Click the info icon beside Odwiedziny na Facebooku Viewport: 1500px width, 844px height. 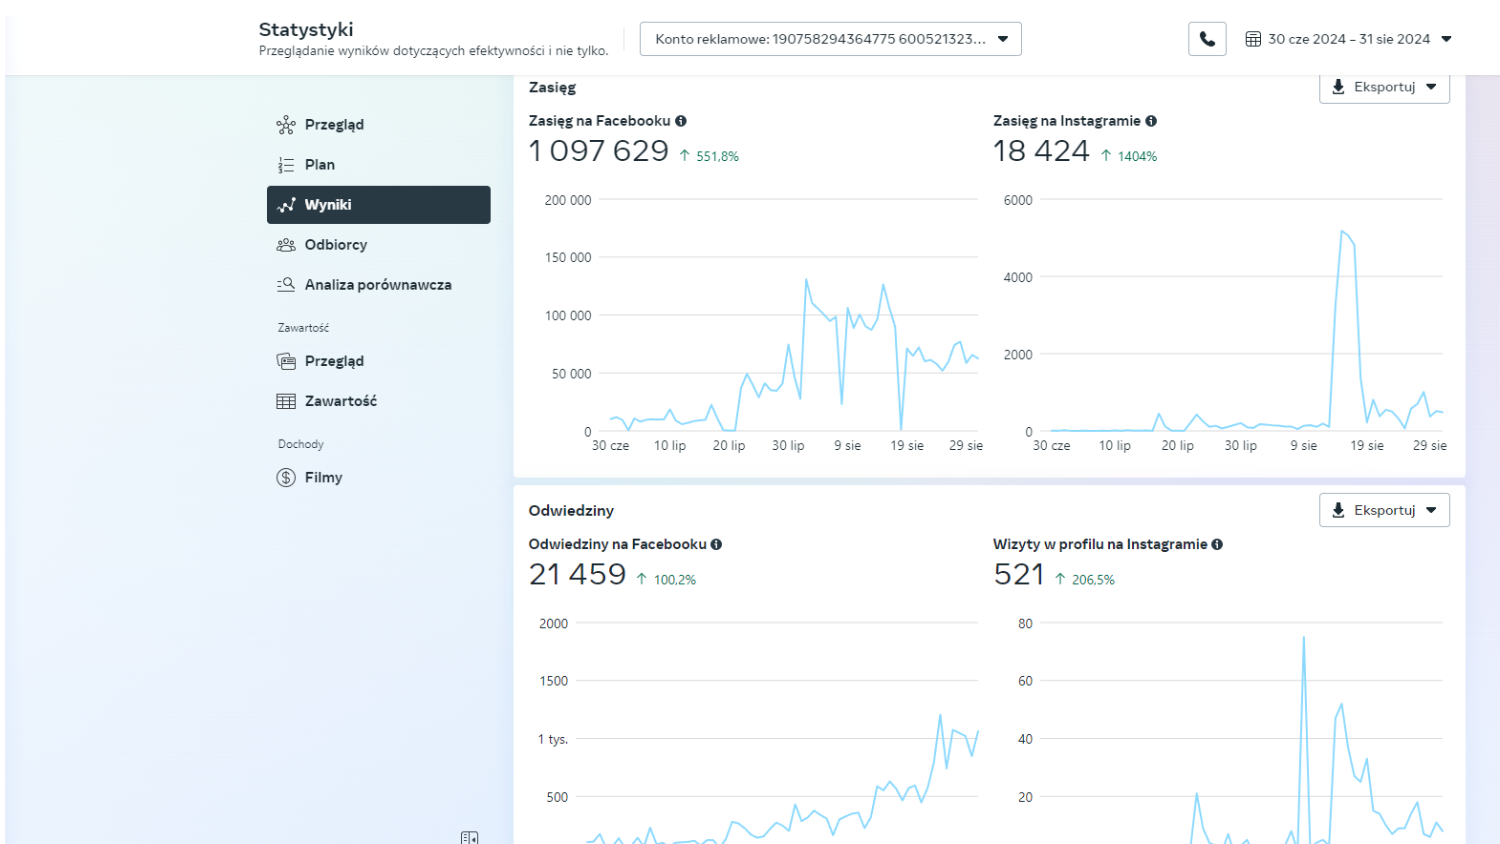716,545
